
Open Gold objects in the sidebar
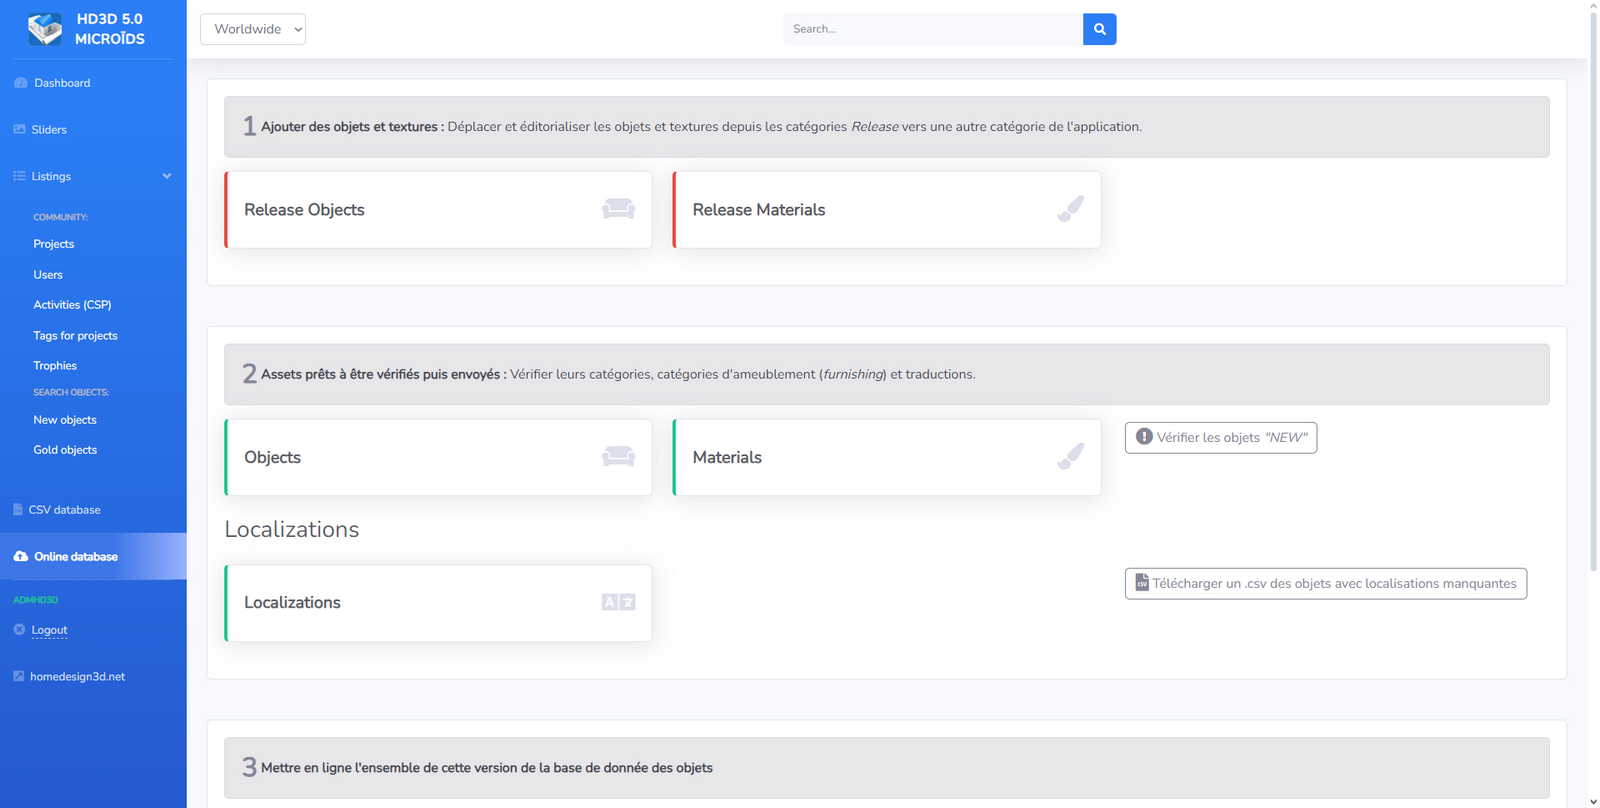click(x=65, y=450)
